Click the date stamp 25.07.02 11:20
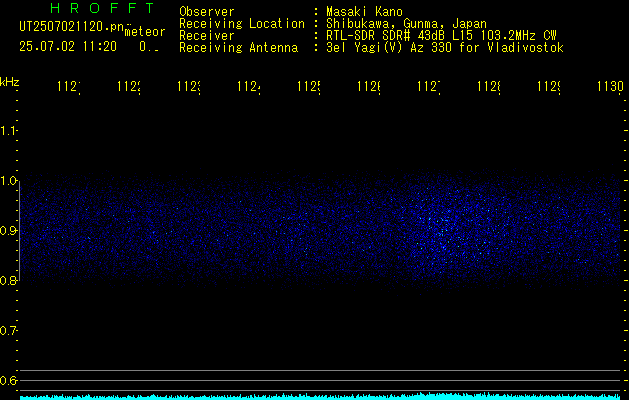Screen dimensions: 629x400 click(x=68, y=47)
